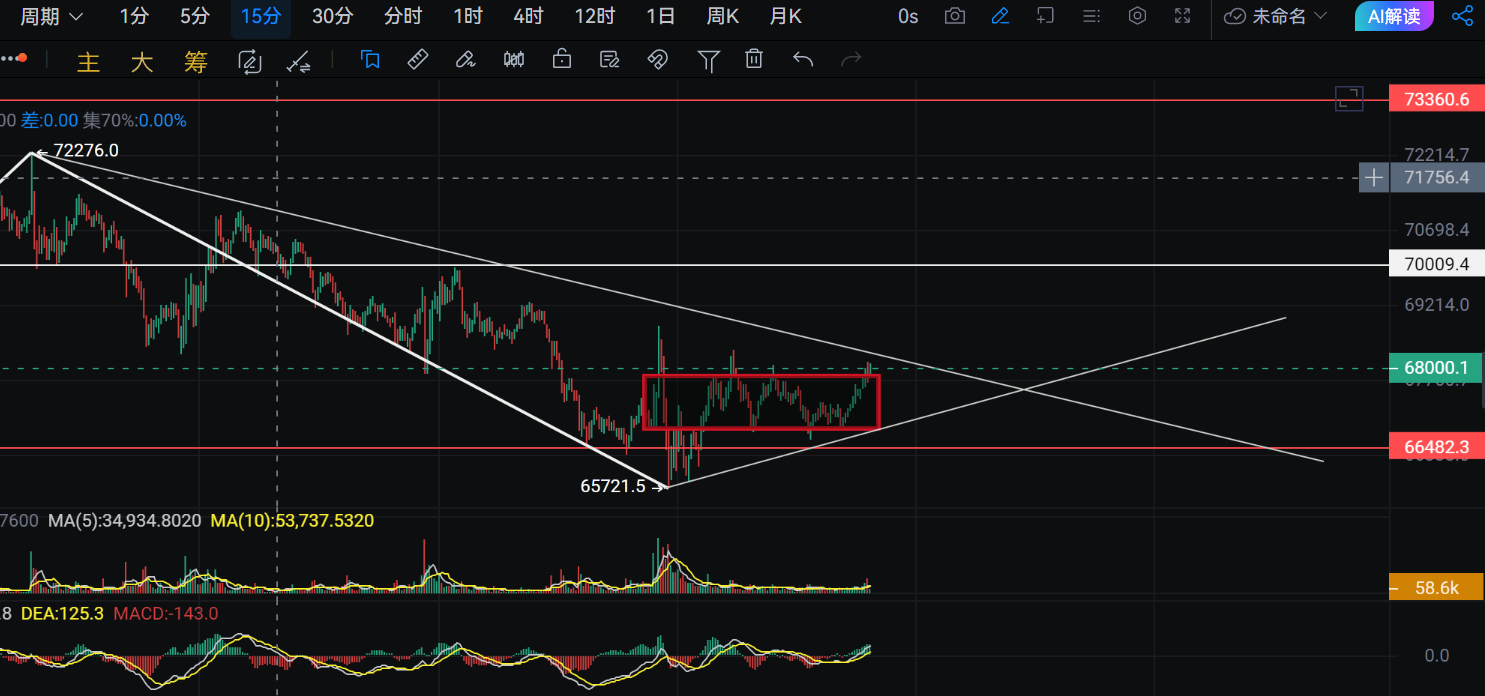Select the ruler measurement tool
This screenshot has width=1485, height=696.
418,60
